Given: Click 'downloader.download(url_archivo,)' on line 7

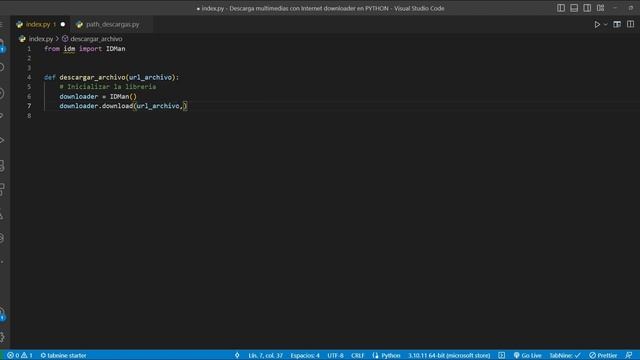Looking at the screenshot, I should point(123,106).
